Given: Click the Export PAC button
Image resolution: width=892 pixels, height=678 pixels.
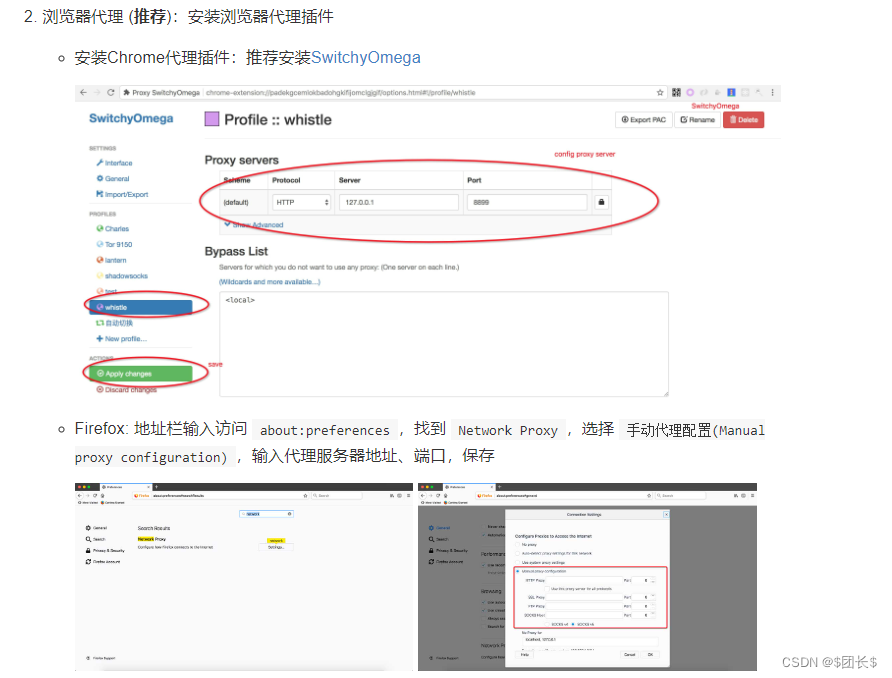Looking at the screenshot, I should [643, 120].
